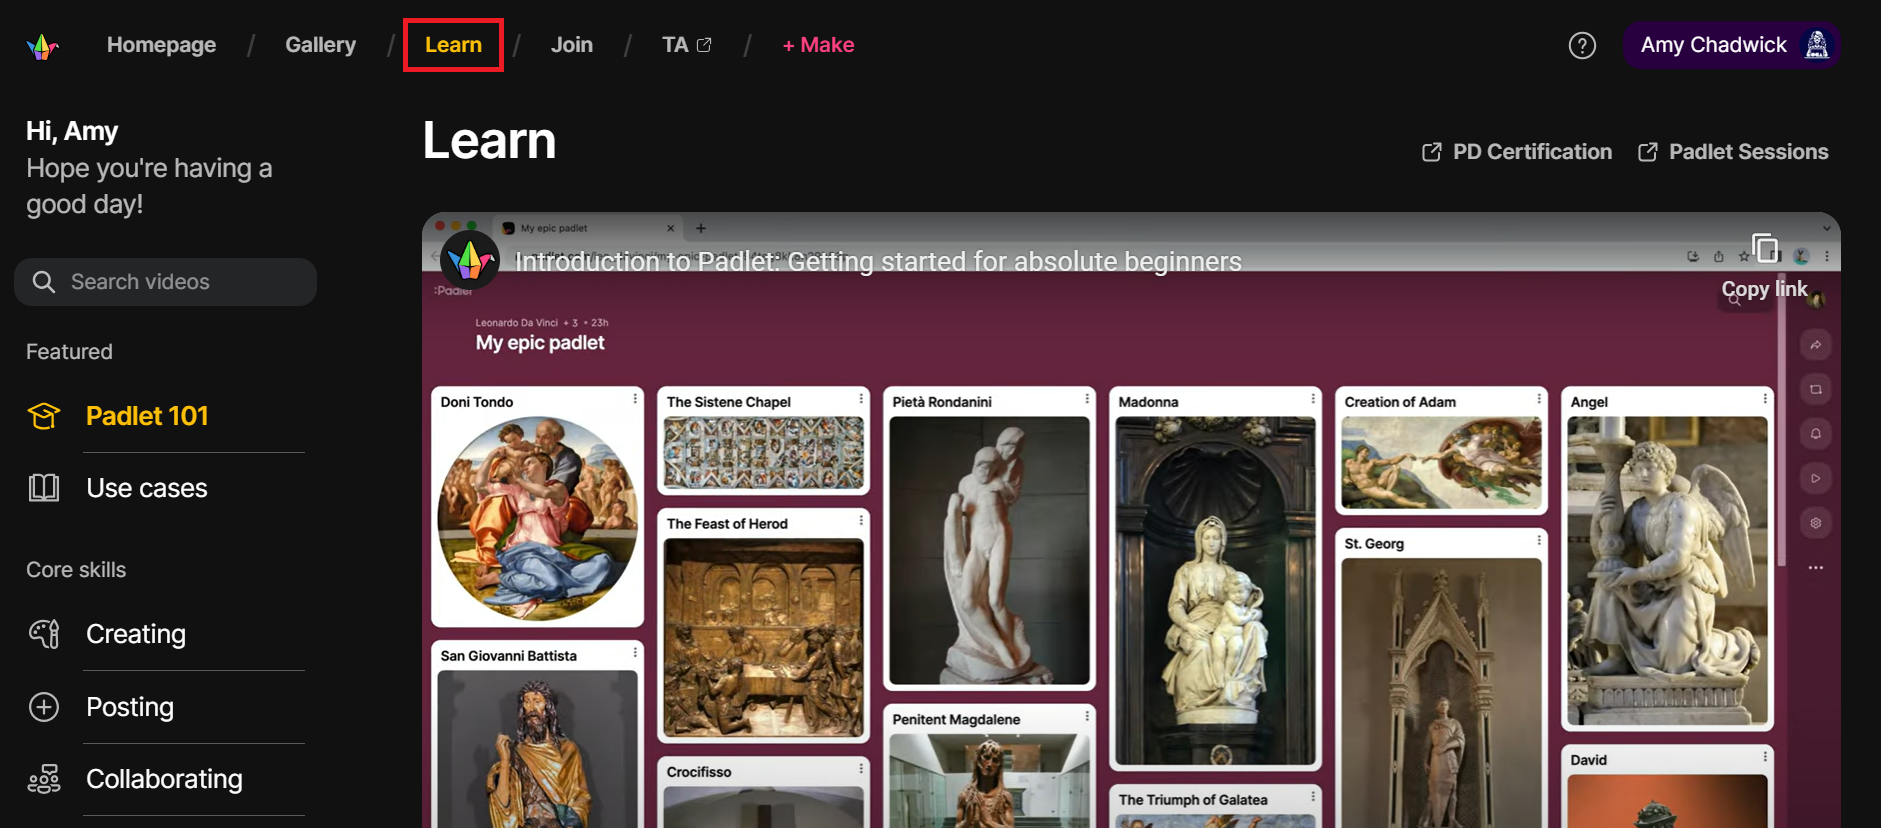Click the gear settings icon in video sidebar
Screen dimensions: 1881x828
pos(1816,523)
